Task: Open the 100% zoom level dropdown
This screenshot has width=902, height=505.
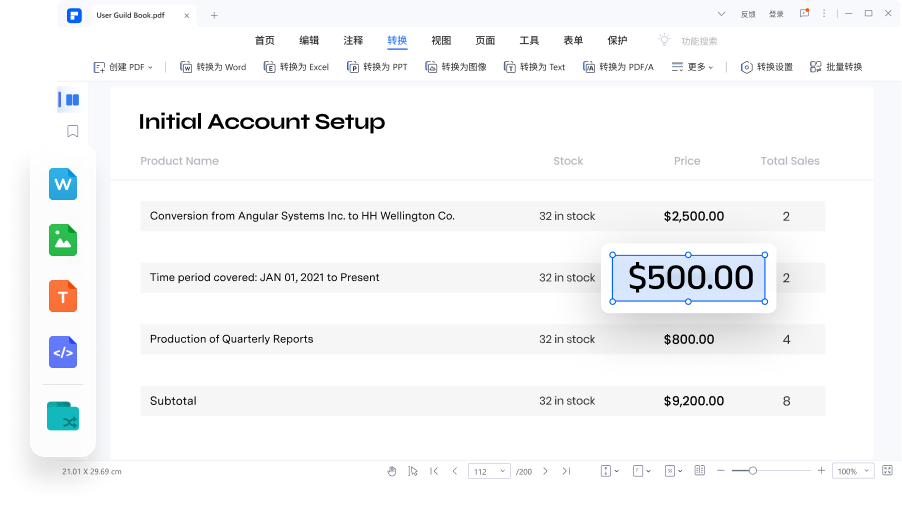Action: 851,471
